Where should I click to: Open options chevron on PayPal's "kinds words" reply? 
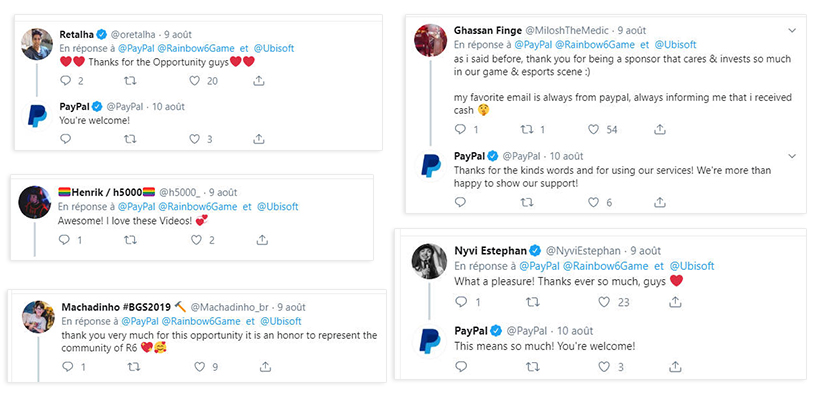(x=791, y=156)
